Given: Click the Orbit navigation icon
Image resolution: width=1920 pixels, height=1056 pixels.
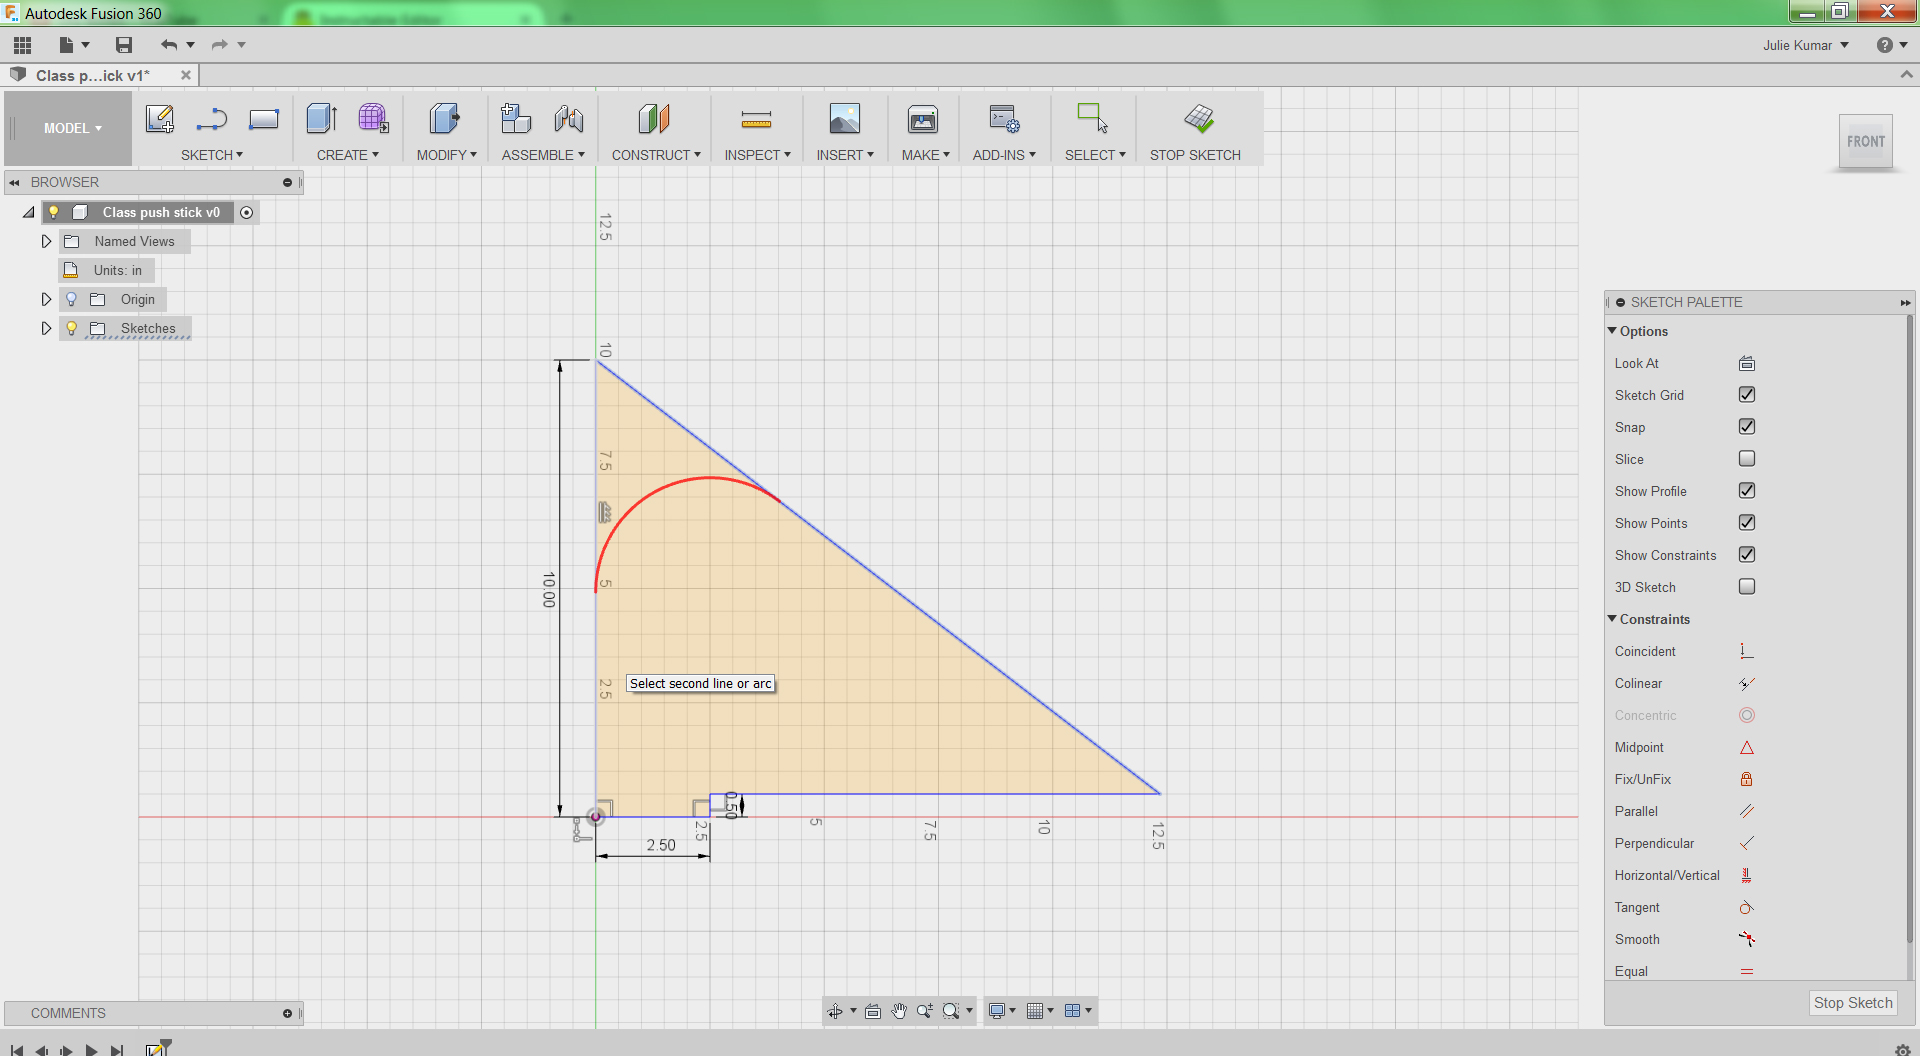Looking at the screenshot, I should (835, 1011).
